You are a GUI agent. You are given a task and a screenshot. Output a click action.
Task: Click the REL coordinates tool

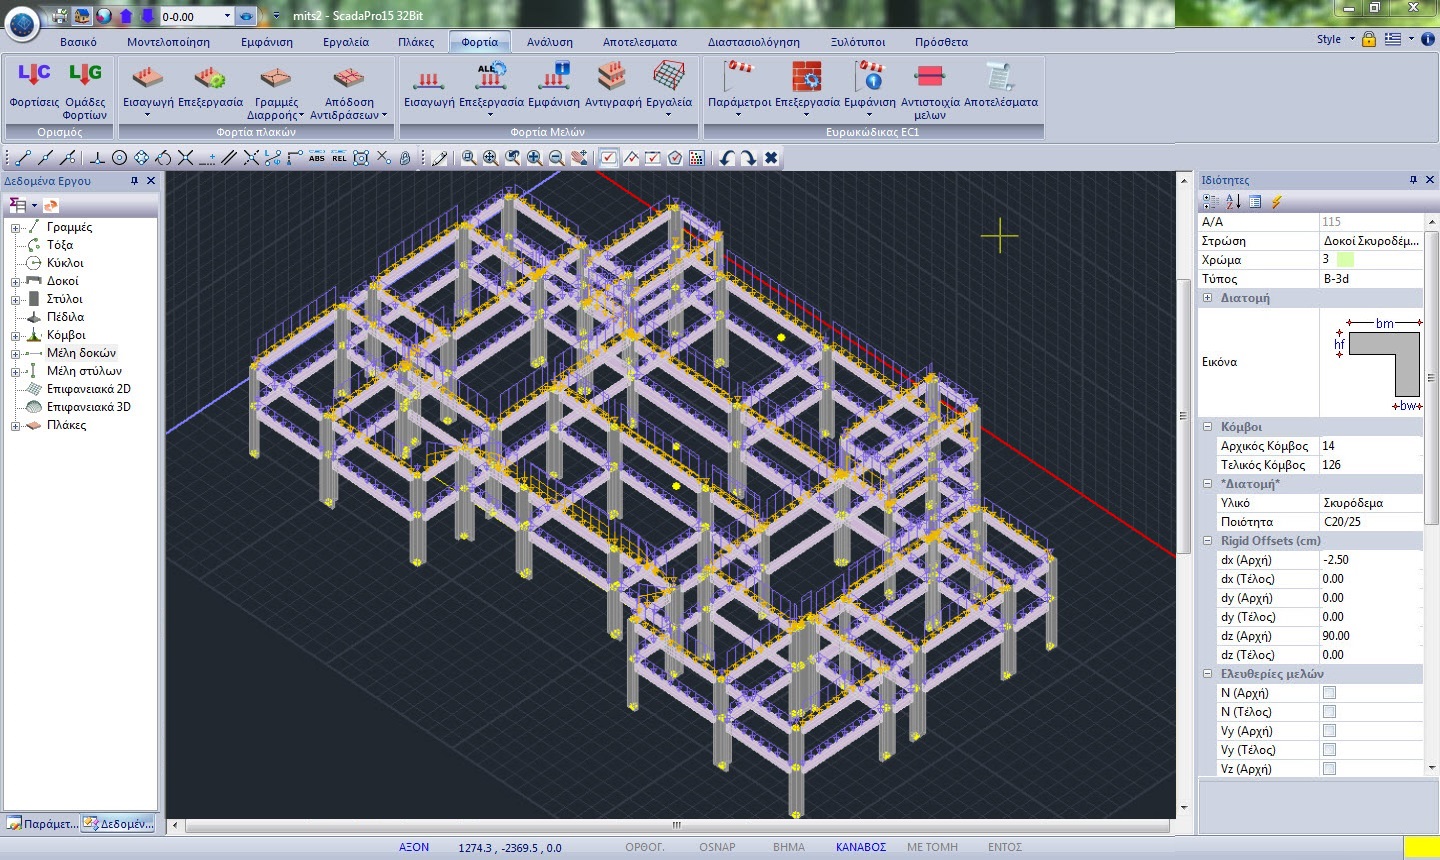coord(339,158)
